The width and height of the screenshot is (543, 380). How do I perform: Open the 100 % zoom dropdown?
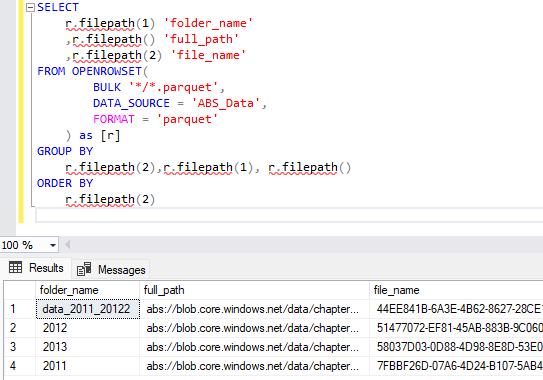point(53,245)
